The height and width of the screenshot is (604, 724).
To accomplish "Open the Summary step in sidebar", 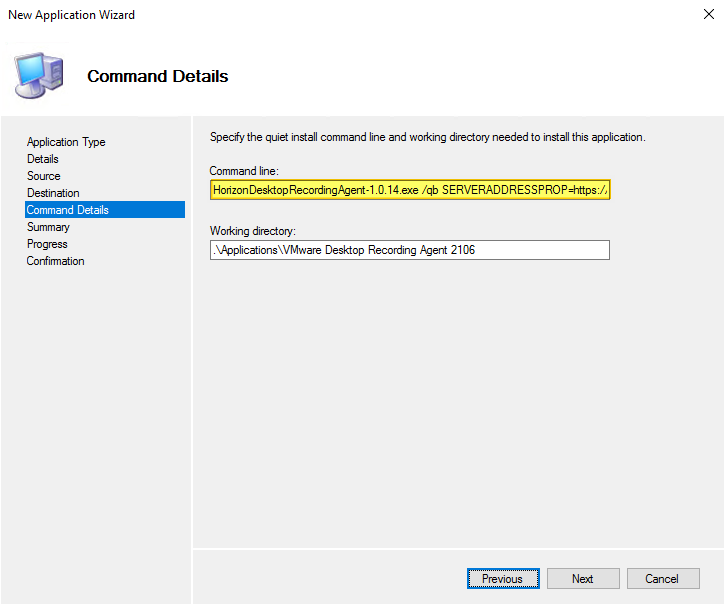I will click(48, 227).
